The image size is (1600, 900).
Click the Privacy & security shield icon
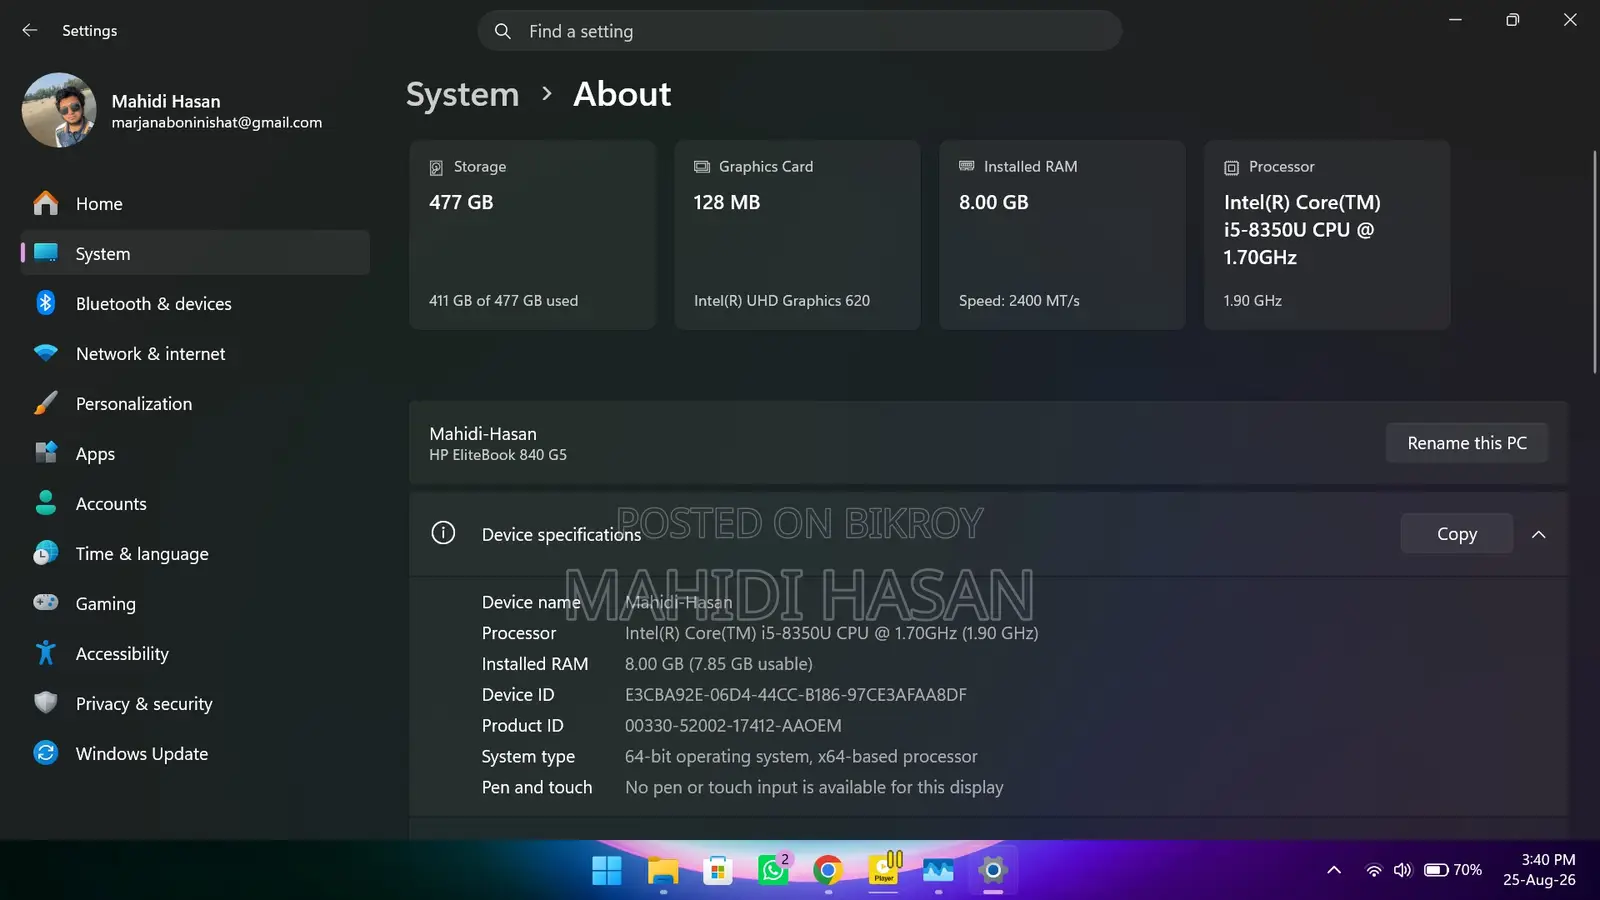click(46, 703)
